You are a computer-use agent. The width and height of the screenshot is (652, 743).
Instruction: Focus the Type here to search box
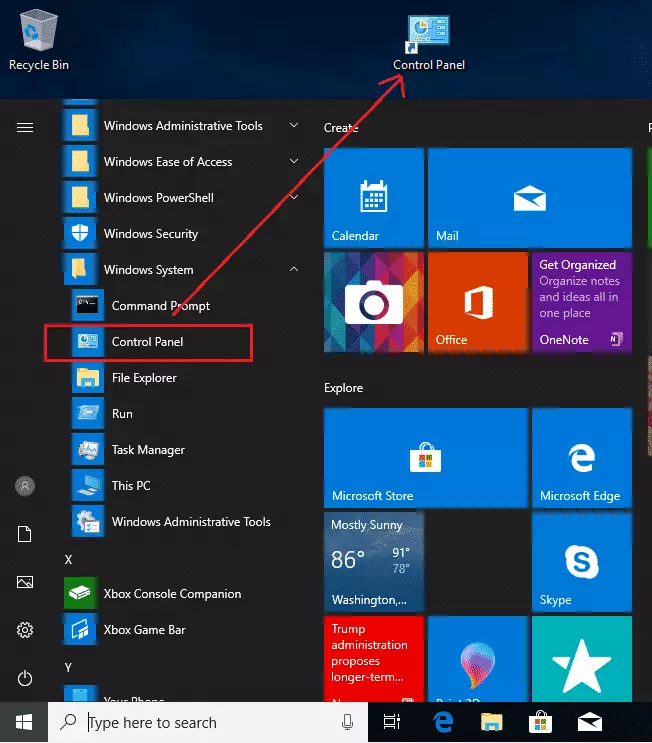tap(208, 722)
